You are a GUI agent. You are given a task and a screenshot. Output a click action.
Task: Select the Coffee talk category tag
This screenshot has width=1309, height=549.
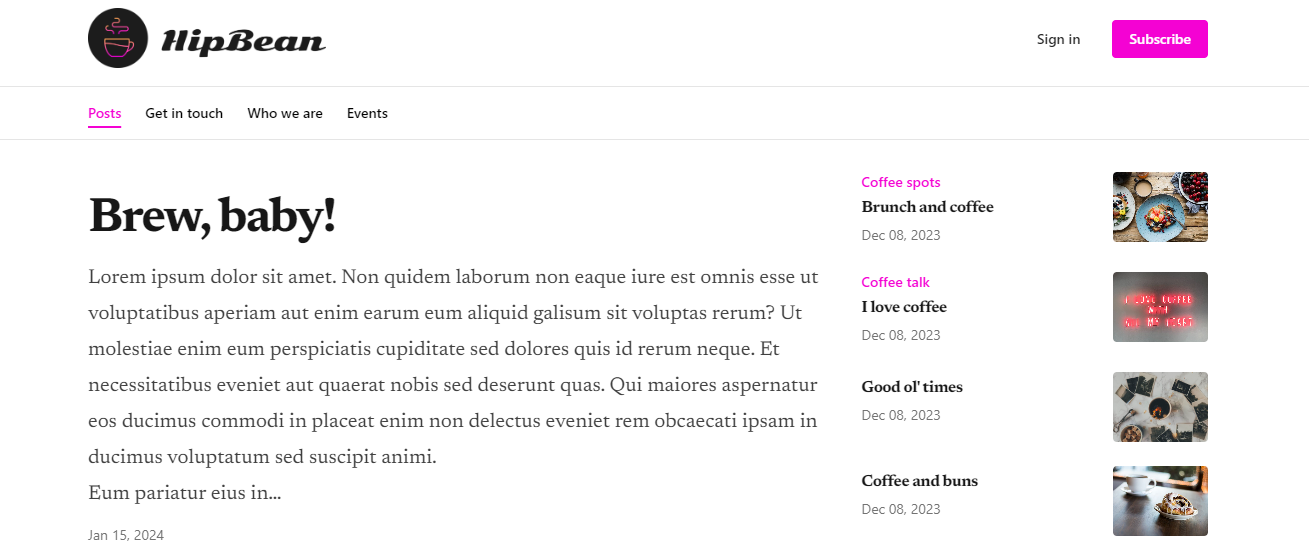tap(895, 282)
